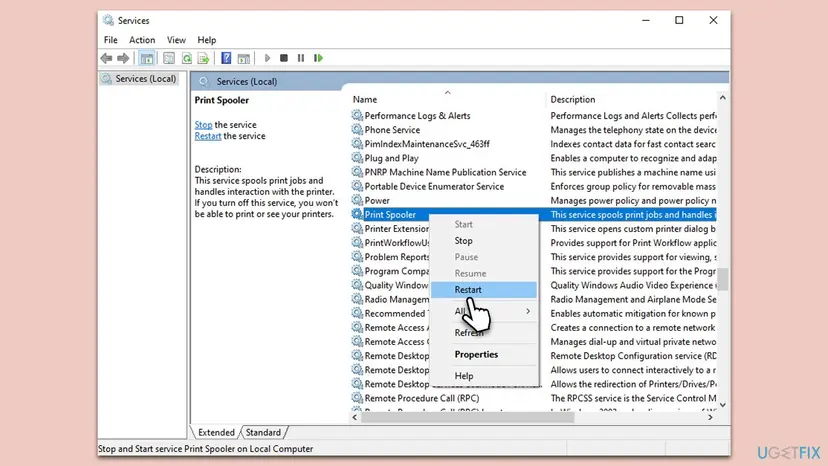Screen dimensions: 828x466
Task: Toggle the Show/Hide Action Pane icon
Action: pyautogui.click(x=243, y=58)
